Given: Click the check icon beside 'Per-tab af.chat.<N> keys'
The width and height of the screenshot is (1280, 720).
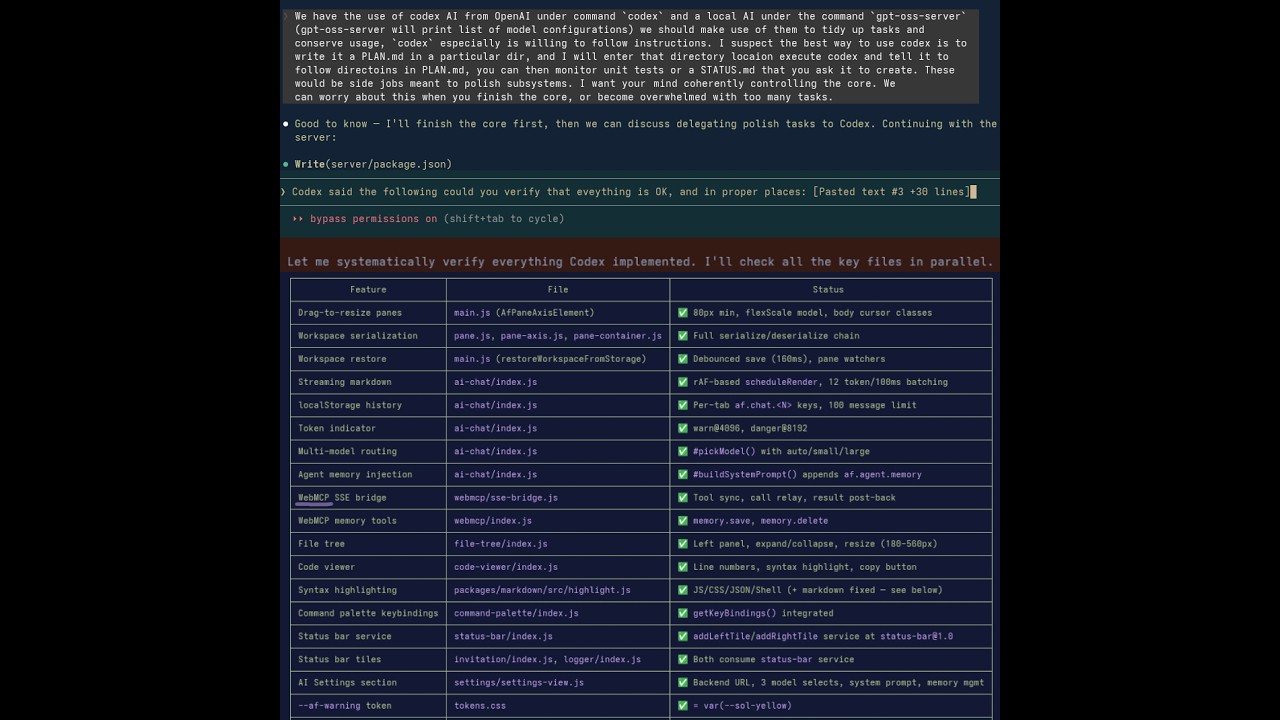Looking at the screenshot, I should [x=683, y=404].
